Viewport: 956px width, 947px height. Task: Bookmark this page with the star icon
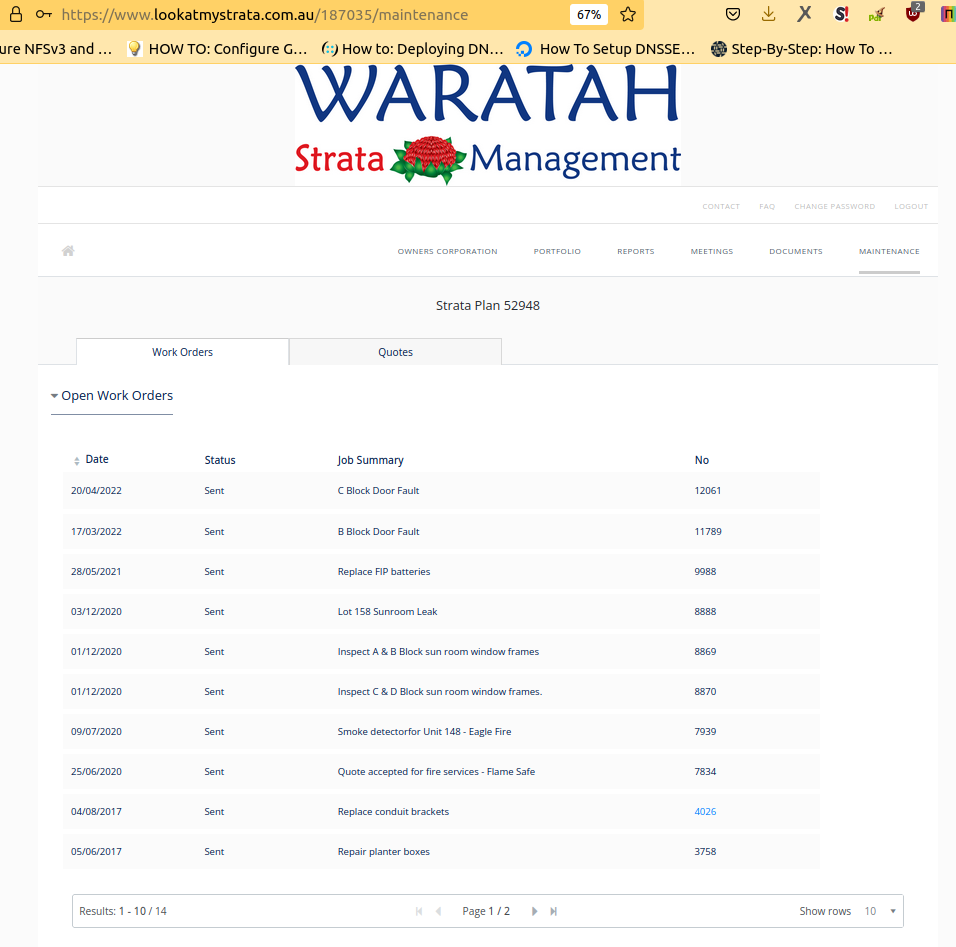tap(628, 15)
